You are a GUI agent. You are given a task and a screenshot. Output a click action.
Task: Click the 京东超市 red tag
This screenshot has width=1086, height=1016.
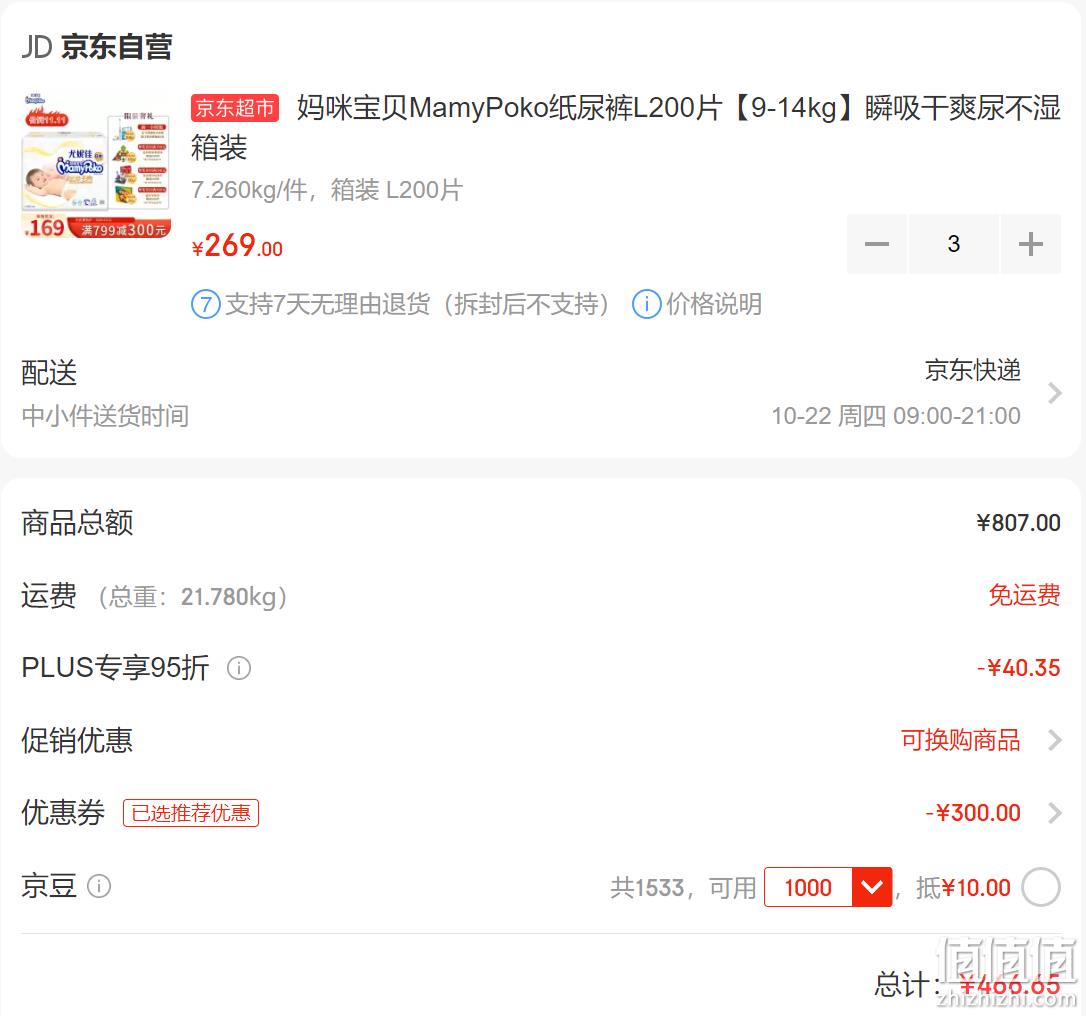point(235,108)
